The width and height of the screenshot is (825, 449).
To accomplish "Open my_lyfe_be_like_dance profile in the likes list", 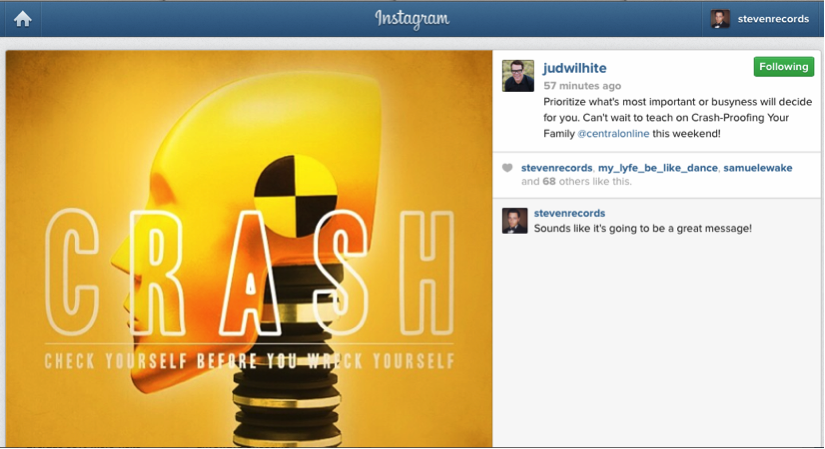I will (x=658, y=168).
